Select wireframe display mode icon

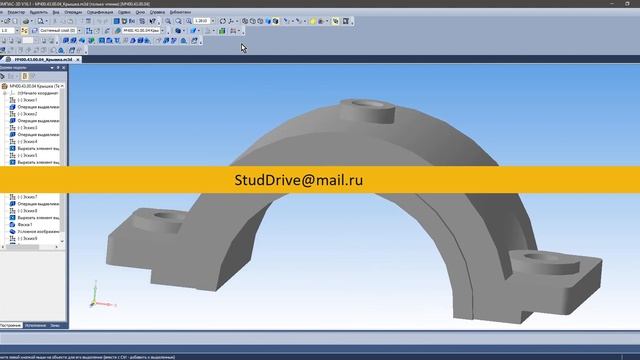[245, 21]
